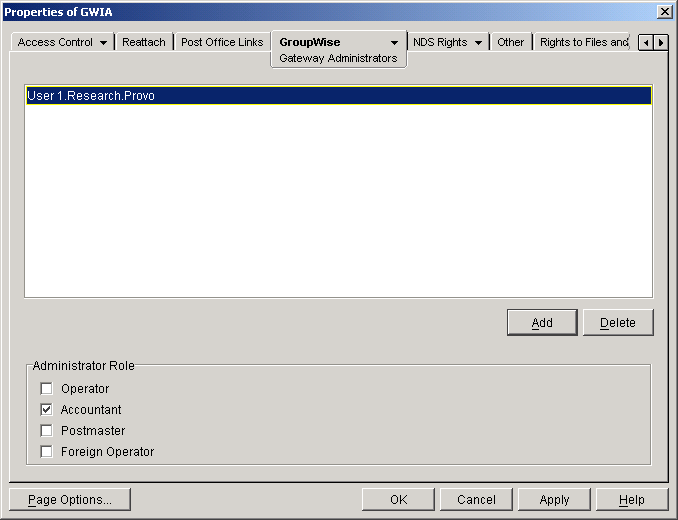Go to the Other tab

(510, 43)
